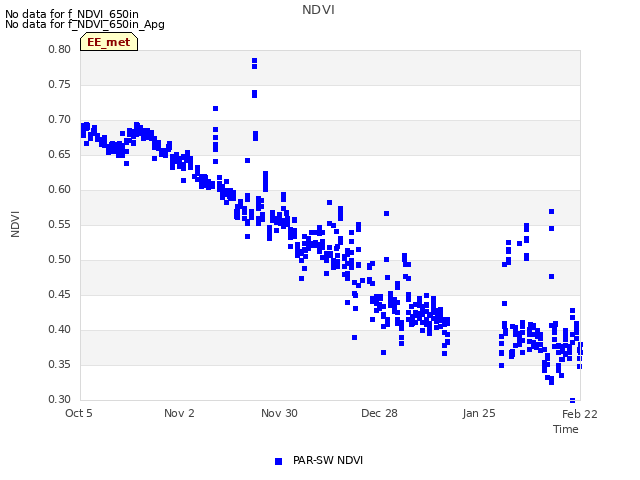Click the 0.45 y-axis tick label
This screenshot has height=480, width=640.
point(60,294)
